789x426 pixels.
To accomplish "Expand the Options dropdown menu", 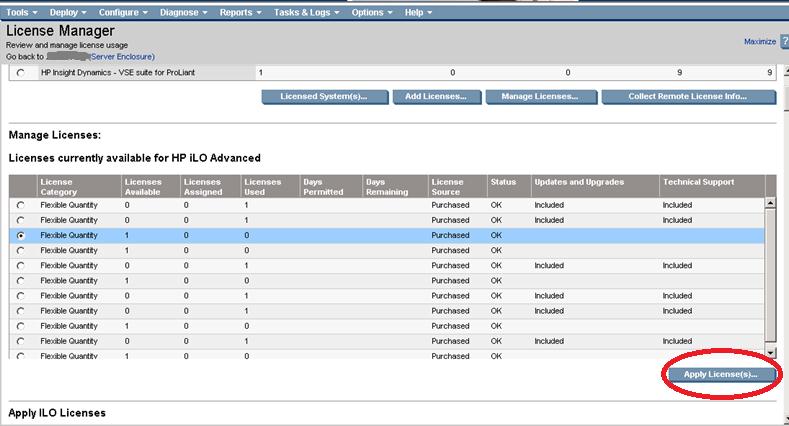I will click(x=372, y=13).
